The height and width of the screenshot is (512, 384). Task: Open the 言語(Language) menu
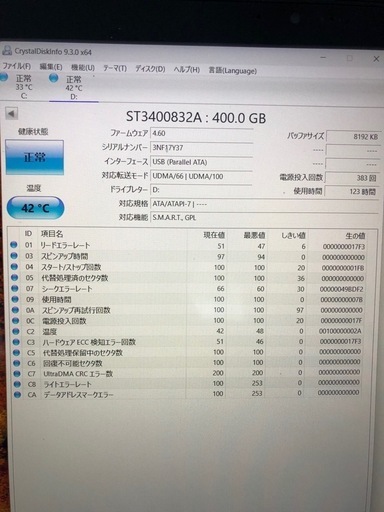[x=232, y=71]
